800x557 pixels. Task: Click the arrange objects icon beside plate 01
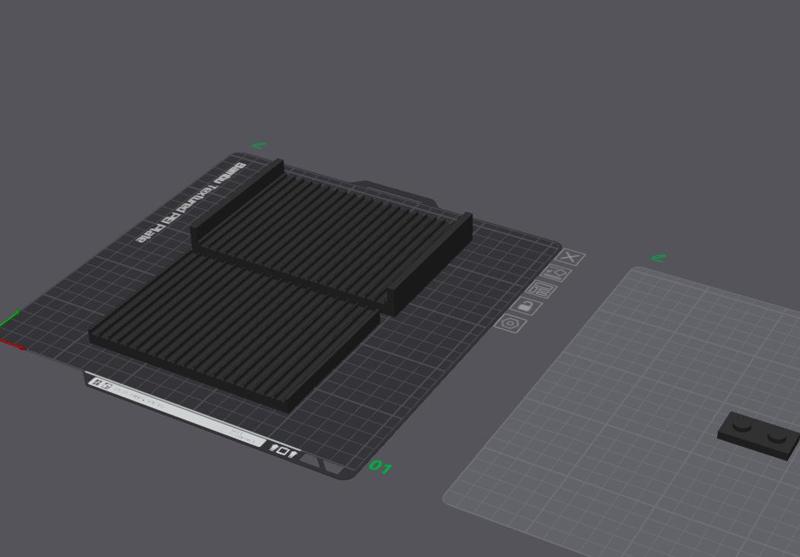(x=541, y=290)
